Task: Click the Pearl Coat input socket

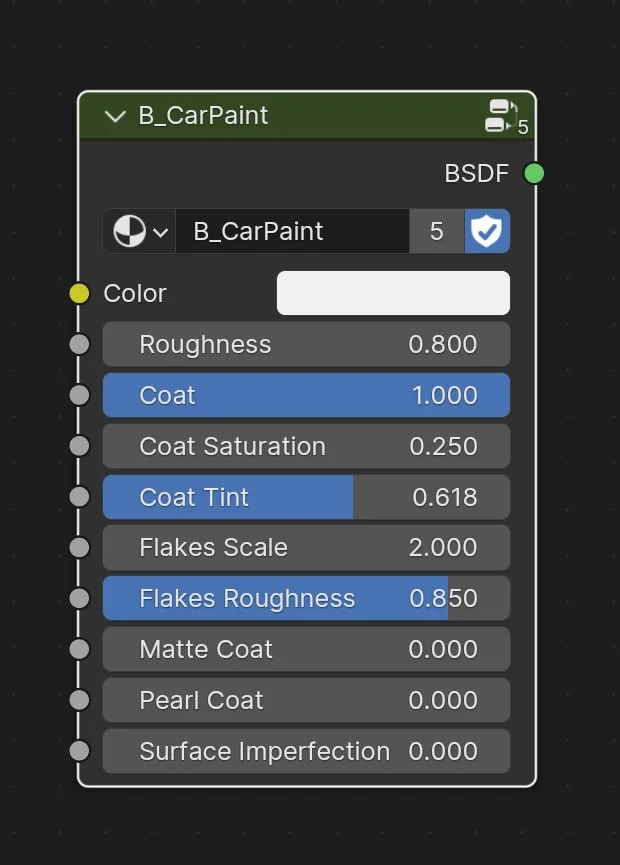Action: [x=78, y=700]
